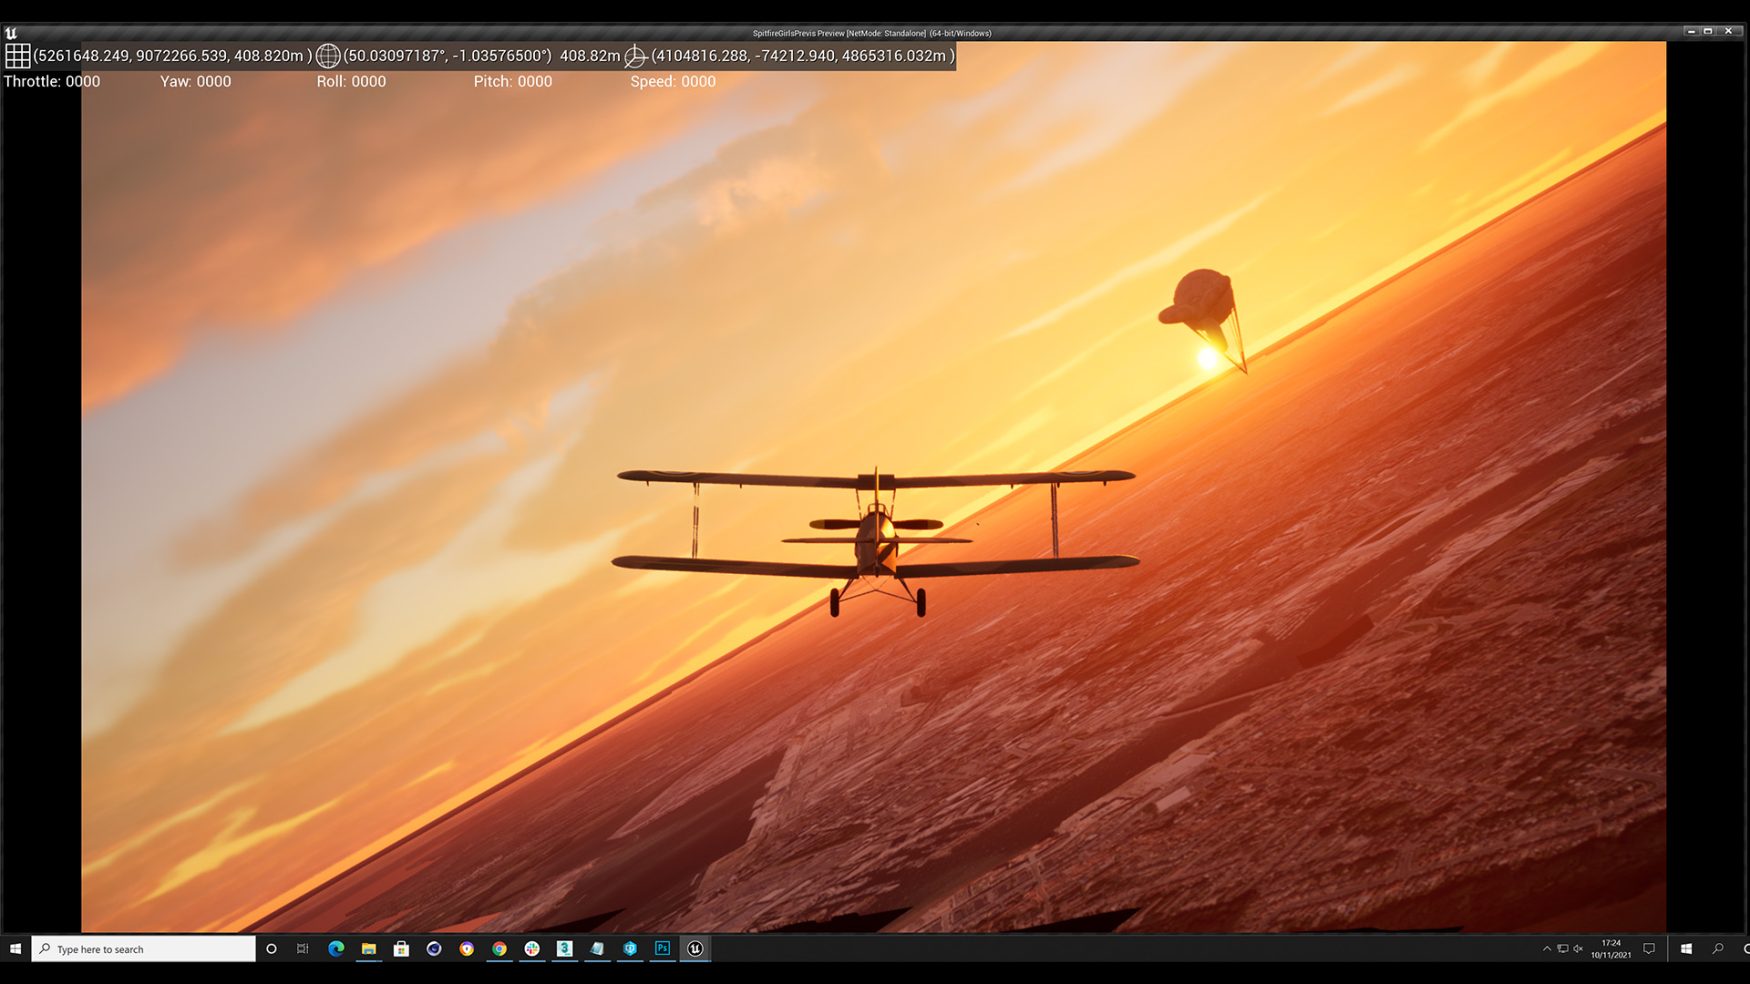Click the geographic globe coordinates icon
This screenshot has height=984, width=1750.
point(328,56)
